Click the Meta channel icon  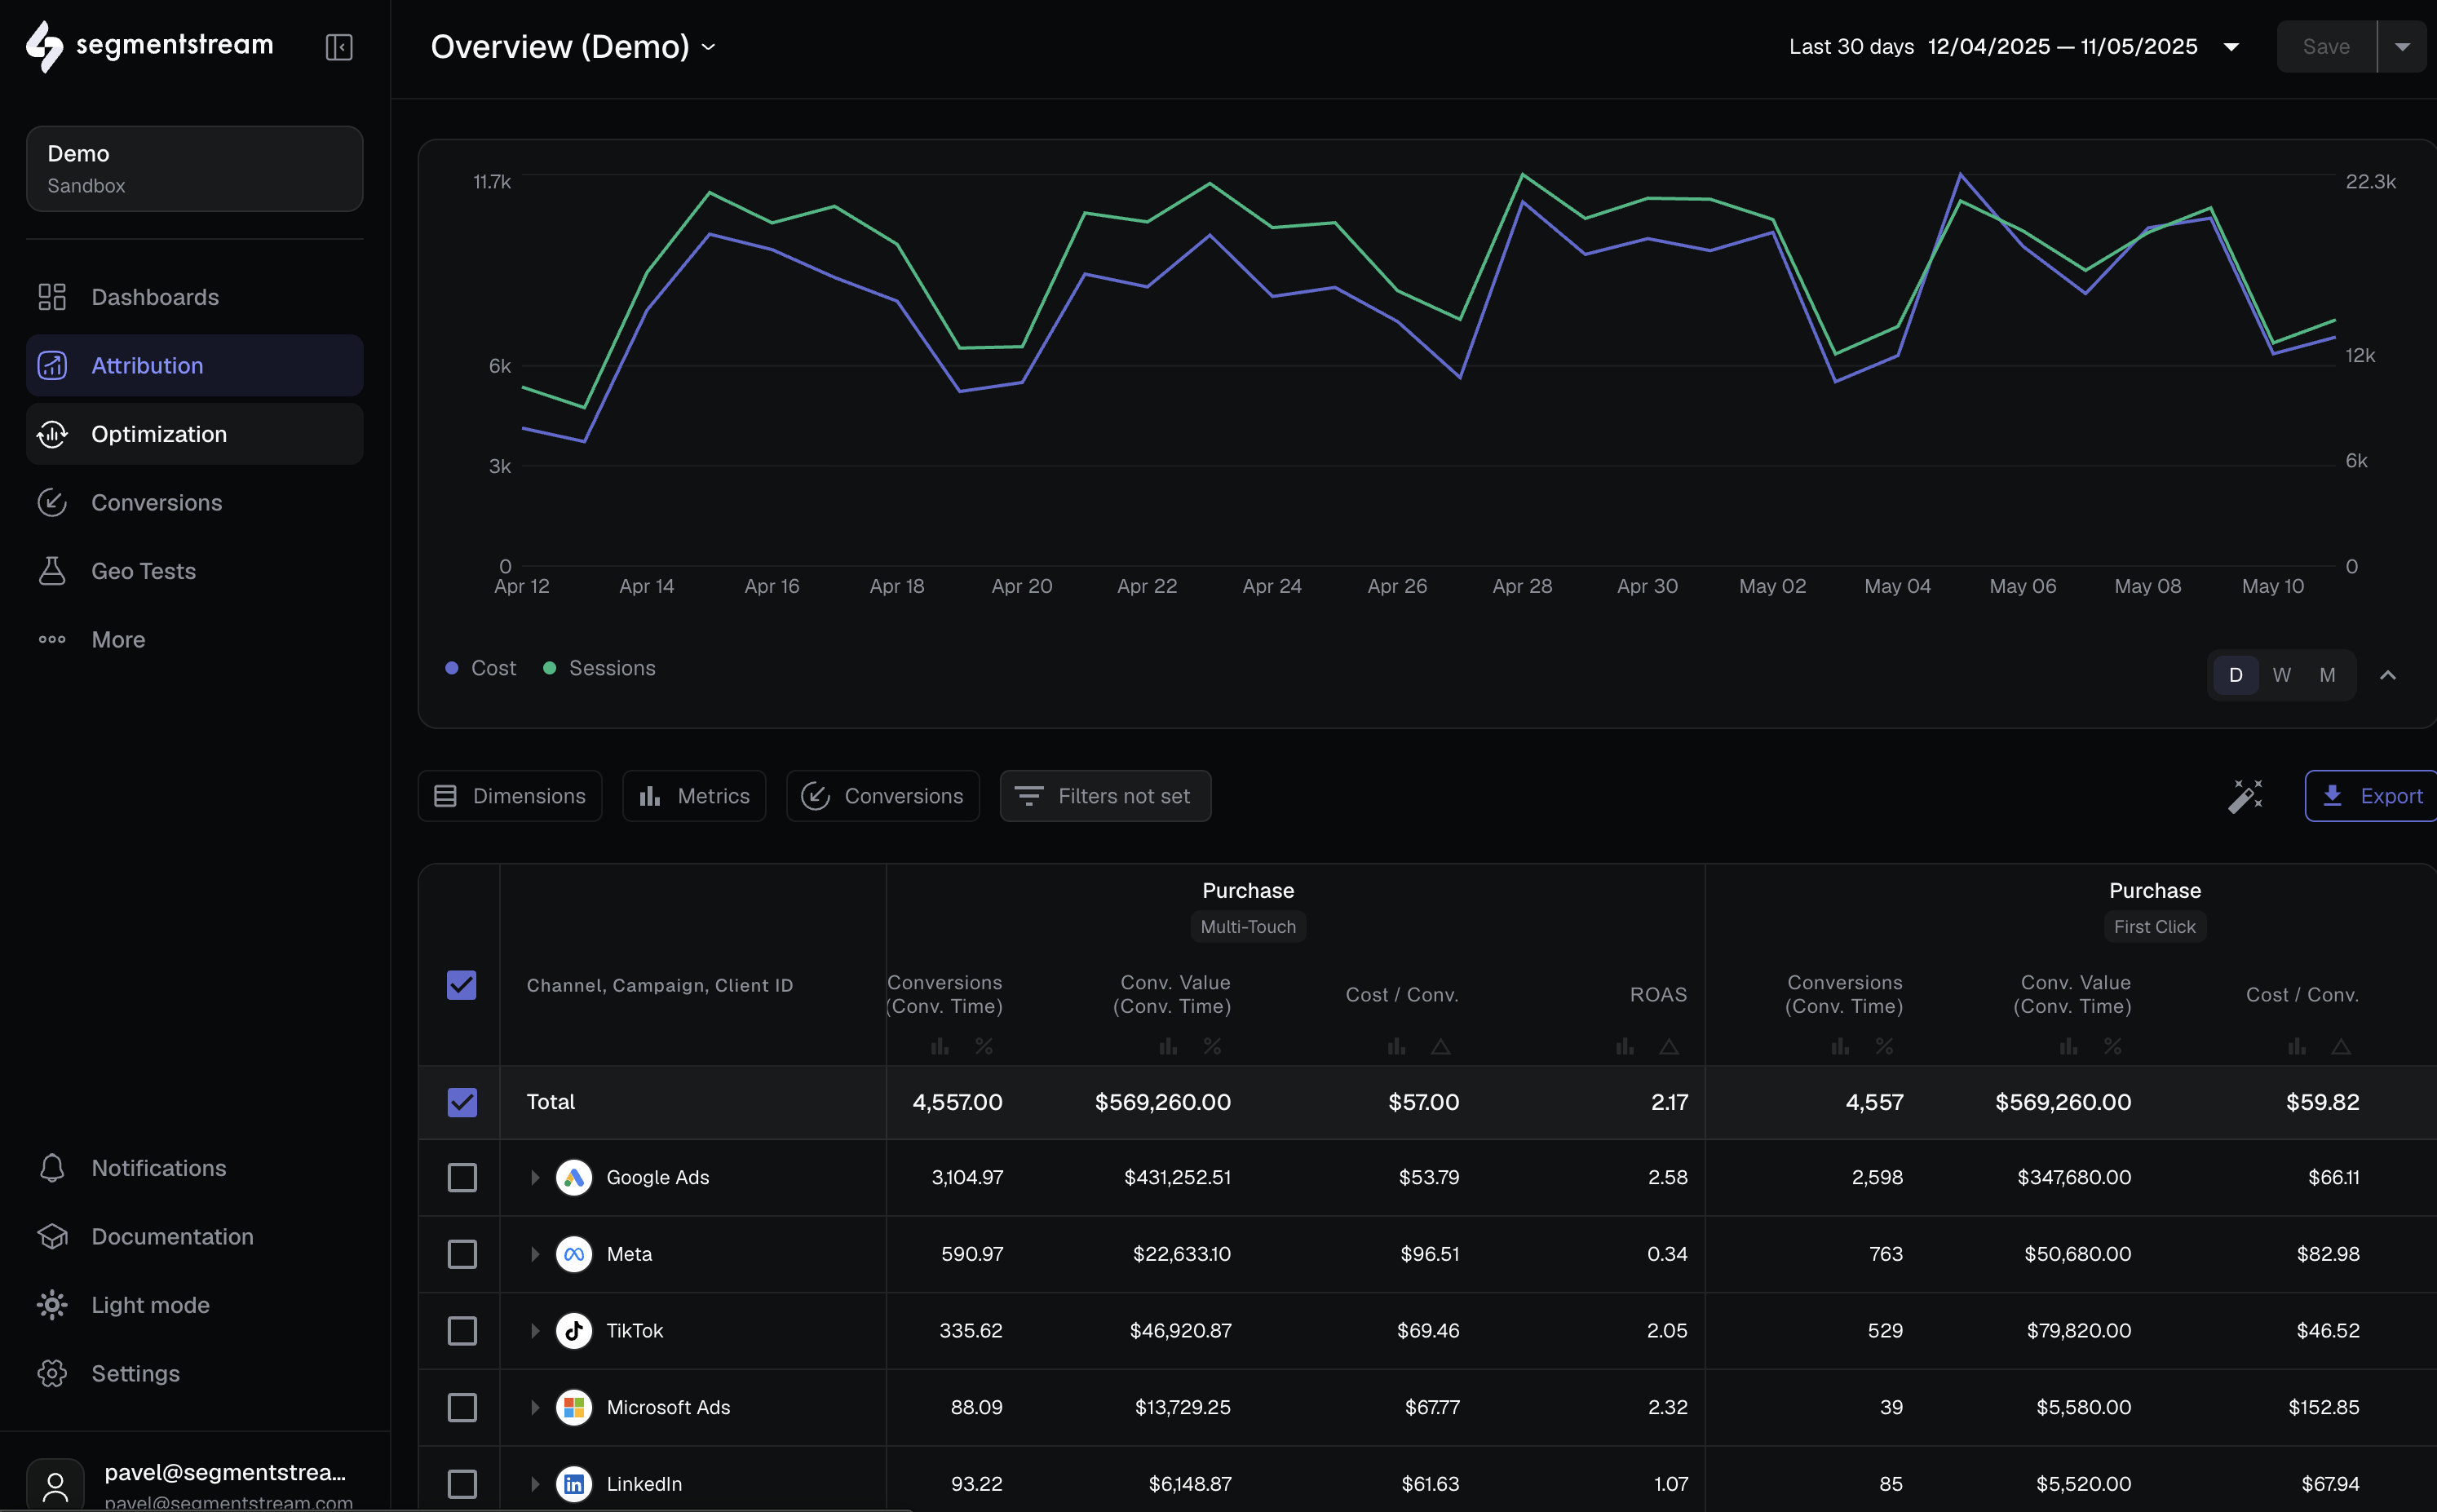(x=574, y=1254)
